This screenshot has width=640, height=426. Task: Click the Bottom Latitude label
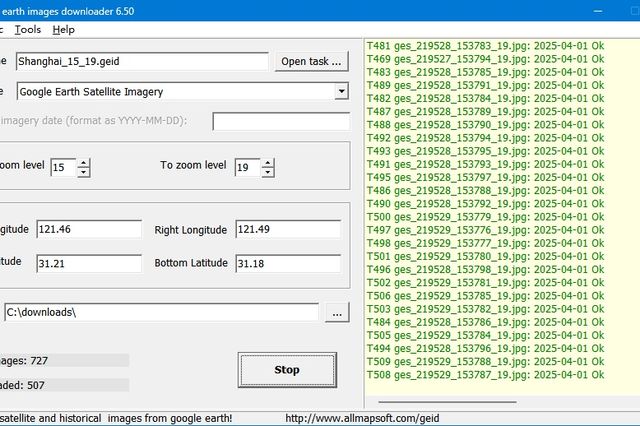click(x=191, y=263)
